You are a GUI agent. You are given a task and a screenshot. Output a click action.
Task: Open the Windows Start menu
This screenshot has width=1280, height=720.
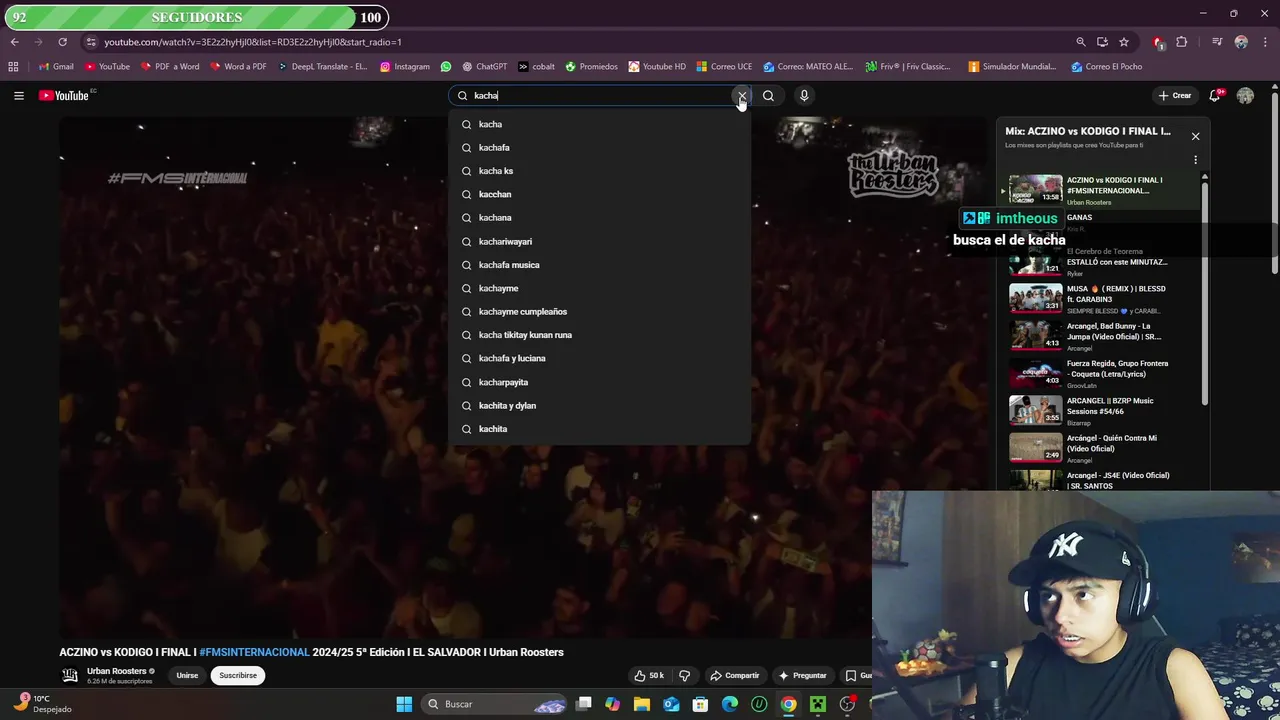coord(404,704)
